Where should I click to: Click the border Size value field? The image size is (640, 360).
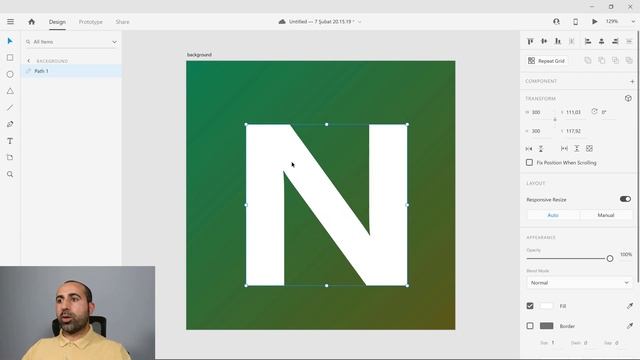(x=553, y=343)
